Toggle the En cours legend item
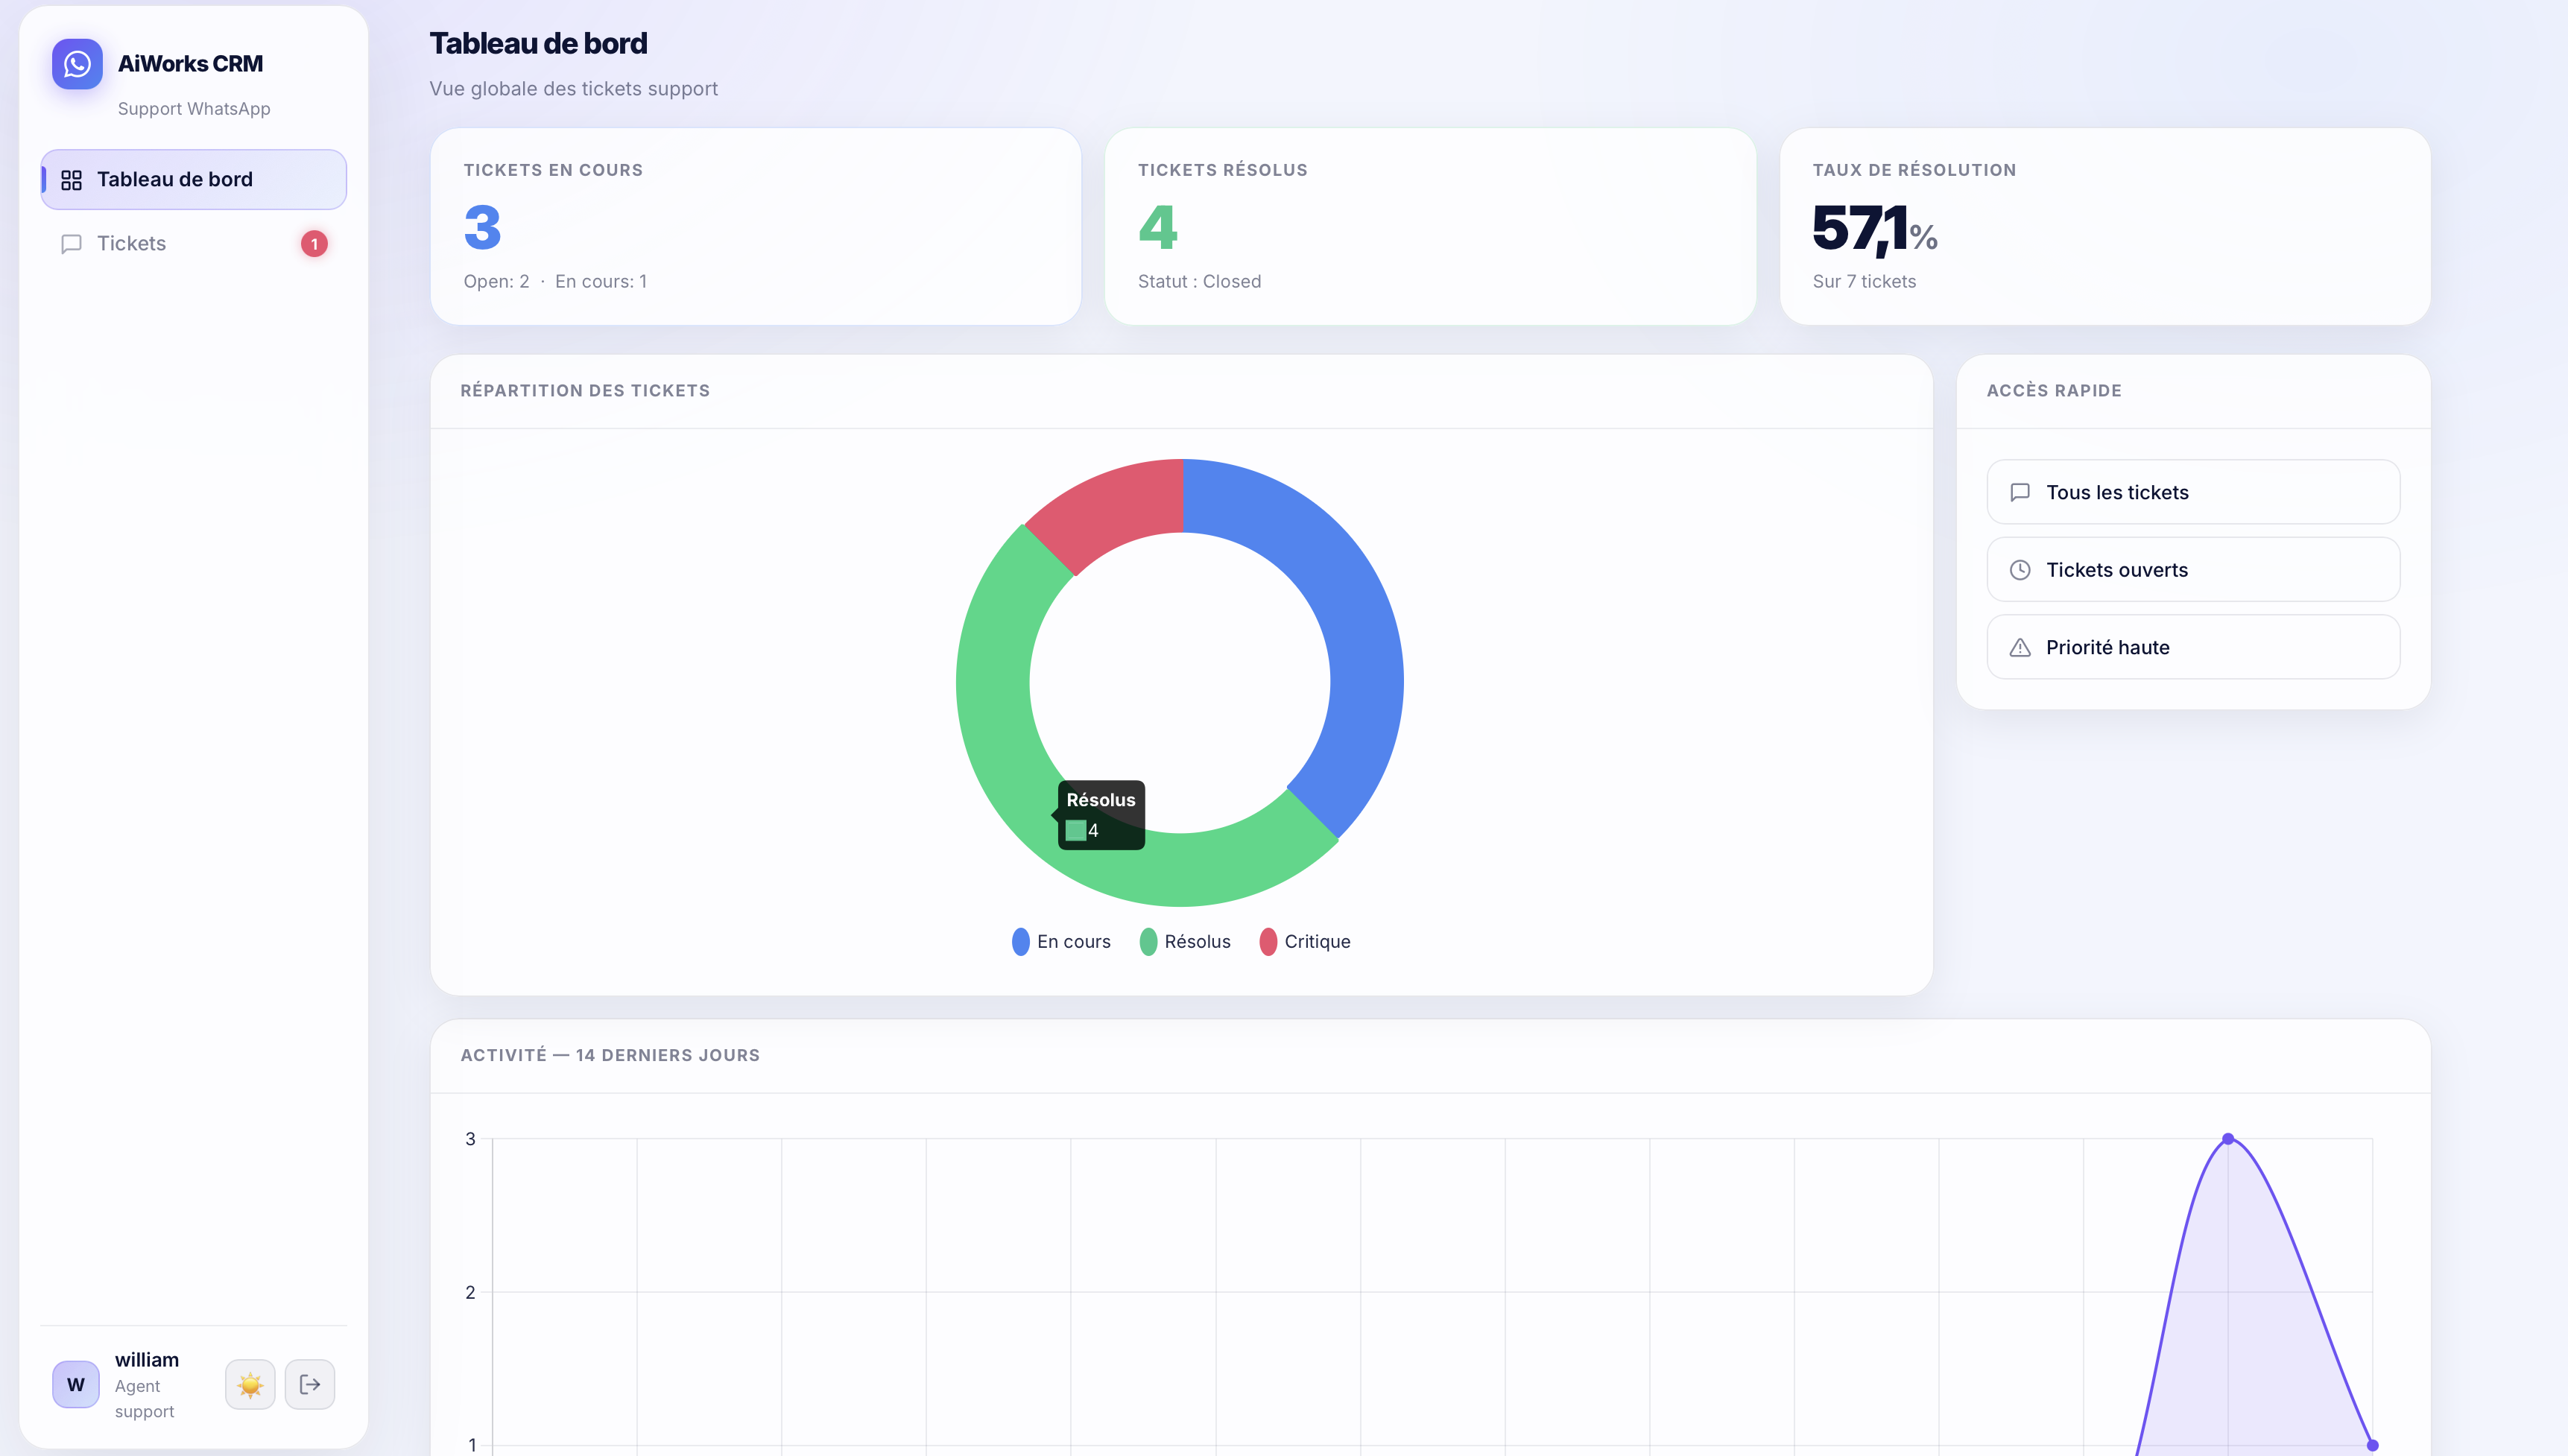Viewport: 2568px width, 1456px height. point(1062,942)
